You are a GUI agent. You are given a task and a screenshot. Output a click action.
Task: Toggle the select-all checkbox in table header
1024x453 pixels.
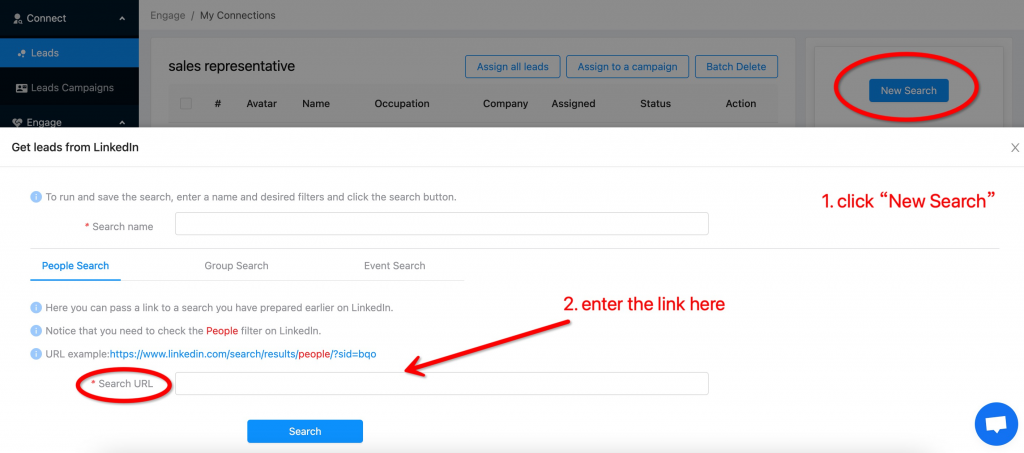186,103
